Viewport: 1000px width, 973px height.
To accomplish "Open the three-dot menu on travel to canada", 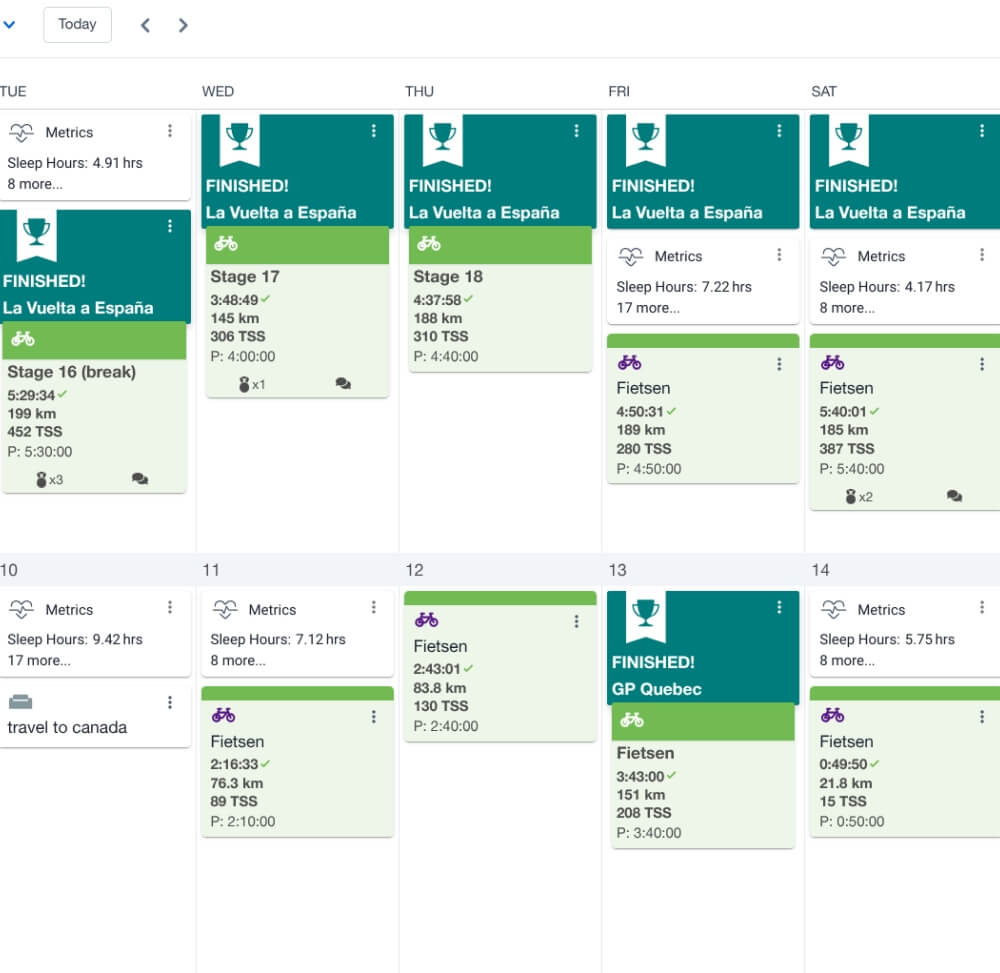I will (x=170, y=702).
